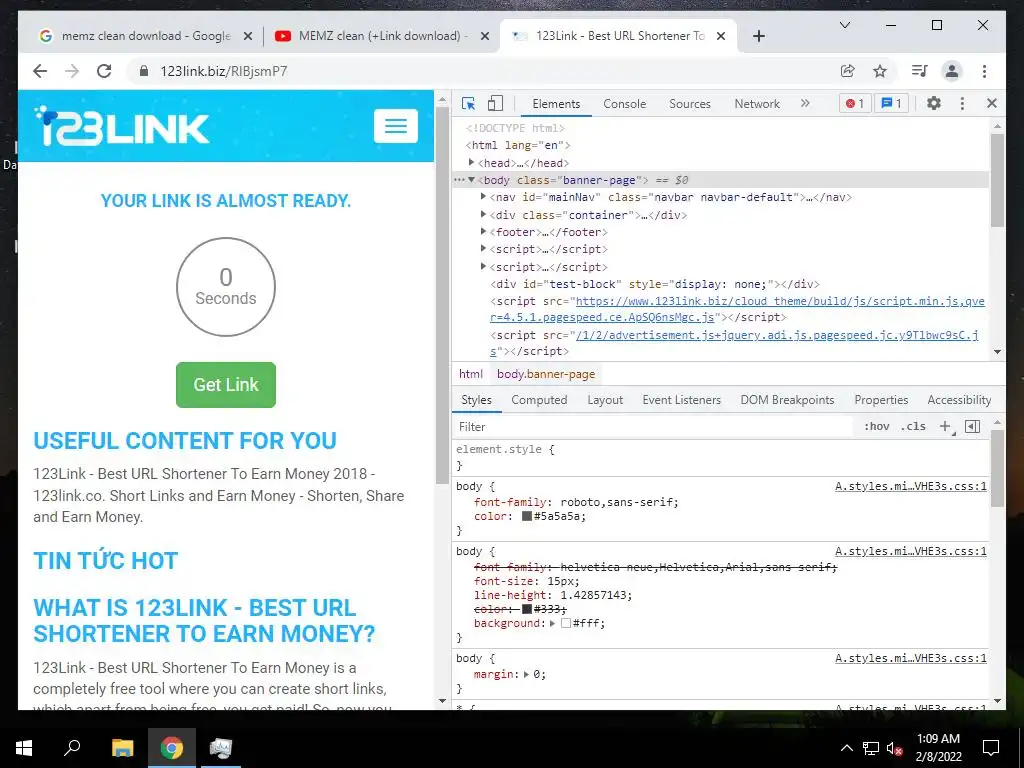Select body.banner-page in the breadcrumb
The width and height of the screenshot is (1024, 768).
pyautogui.click(x=546, y=374)
